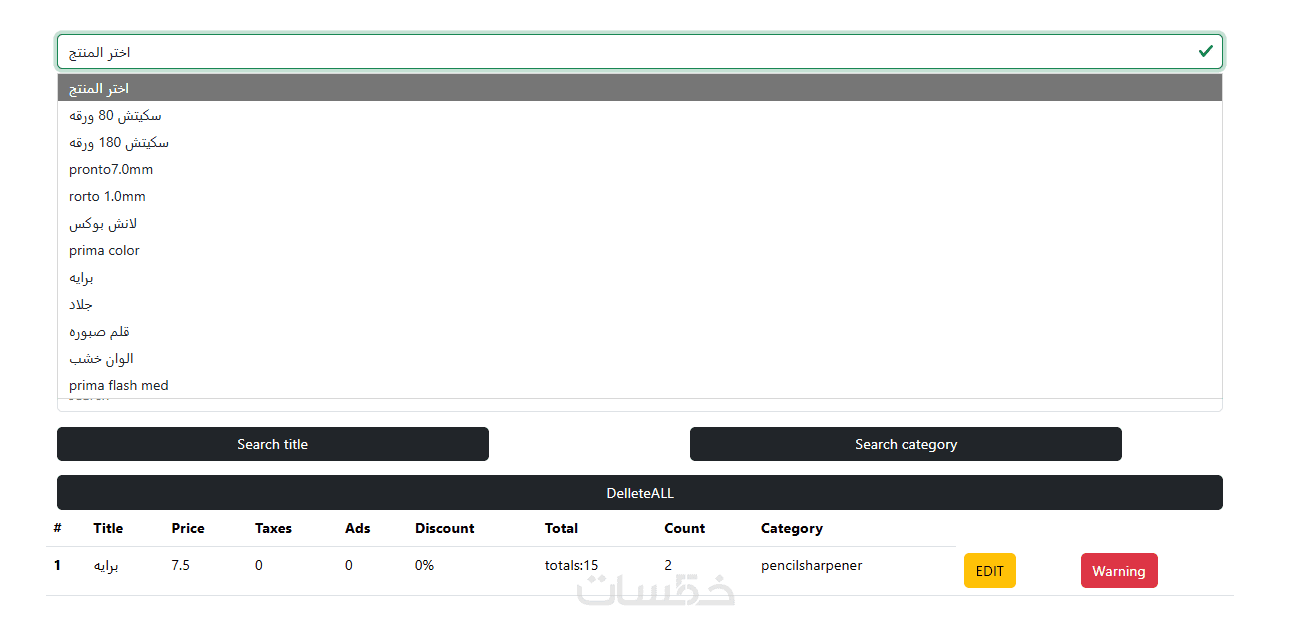The height and width of the screenshot is (618, 1313).
Task: Select براية option in dropdown list
Action: 640,277
